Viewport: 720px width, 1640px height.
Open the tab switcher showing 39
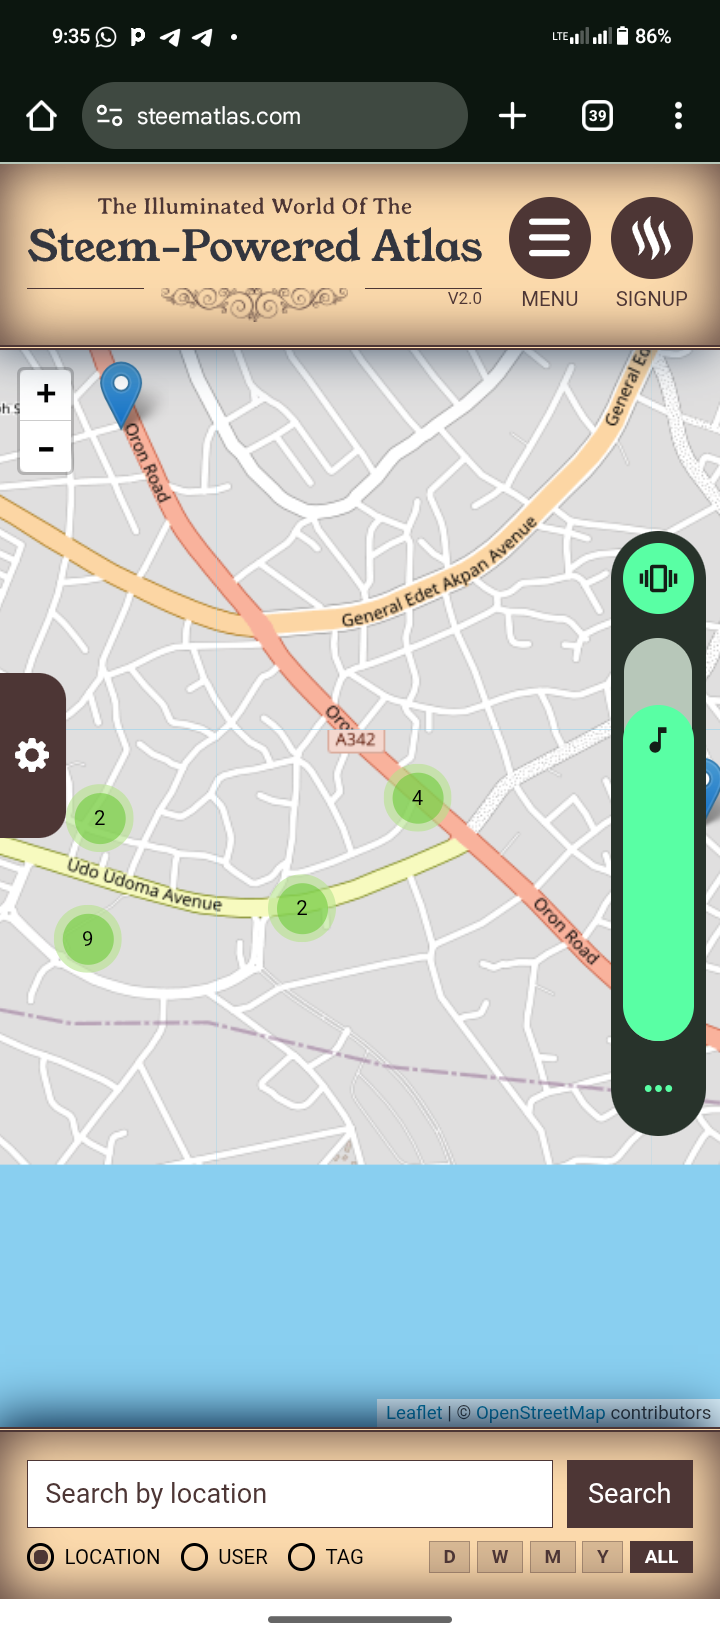(x=597, y=116)
